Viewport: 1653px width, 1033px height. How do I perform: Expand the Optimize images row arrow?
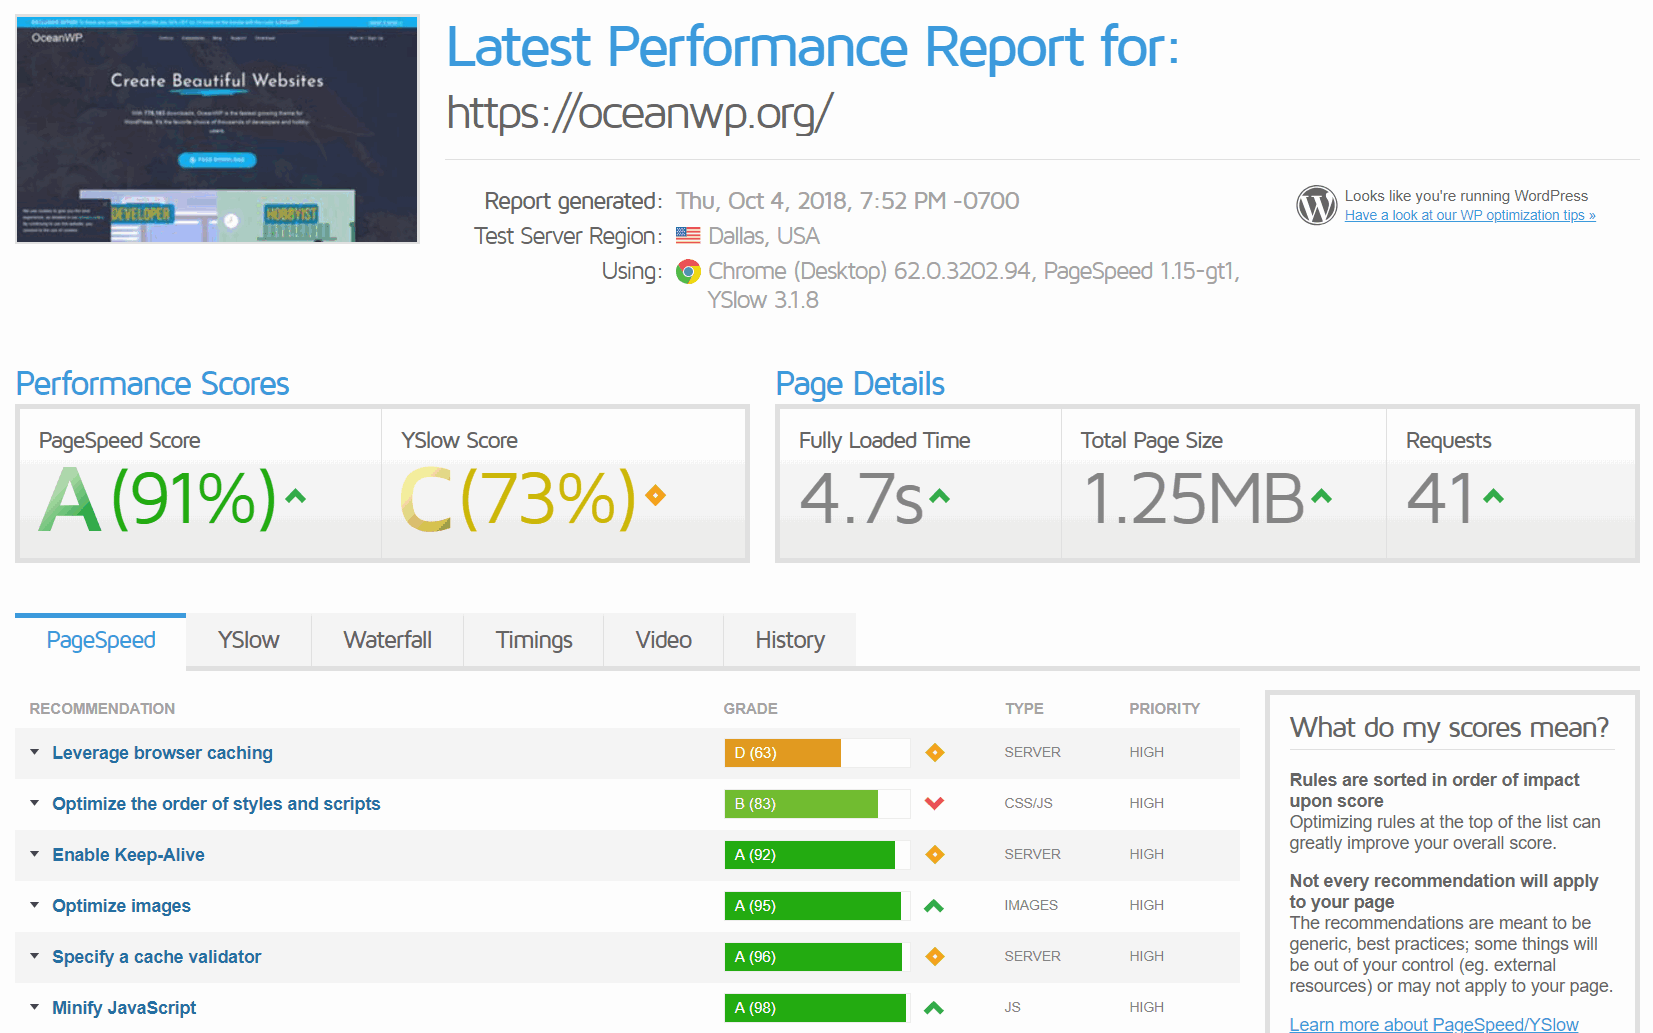coord(35,905)
